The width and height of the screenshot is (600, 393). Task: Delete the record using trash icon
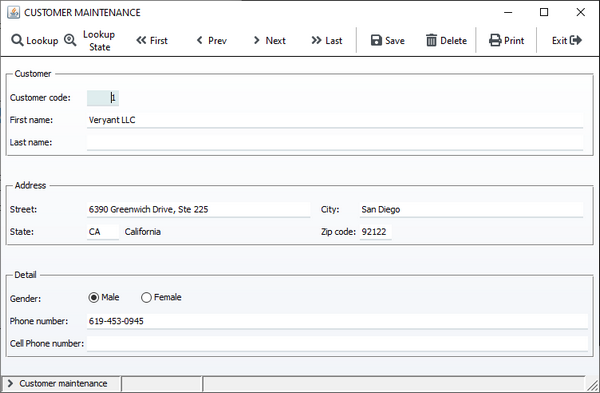(446, 40)
